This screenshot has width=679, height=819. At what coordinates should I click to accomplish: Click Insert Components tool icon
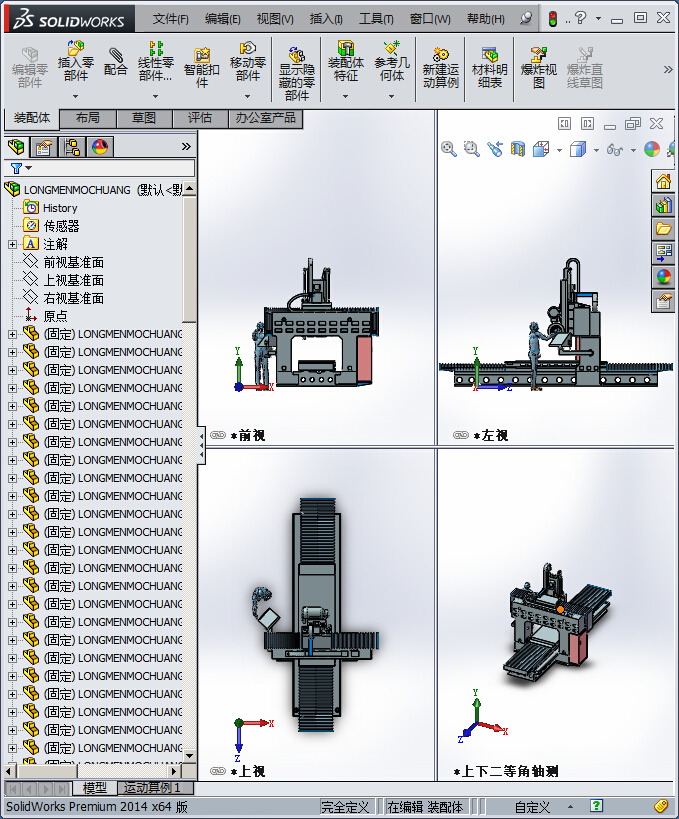point(76,48)
